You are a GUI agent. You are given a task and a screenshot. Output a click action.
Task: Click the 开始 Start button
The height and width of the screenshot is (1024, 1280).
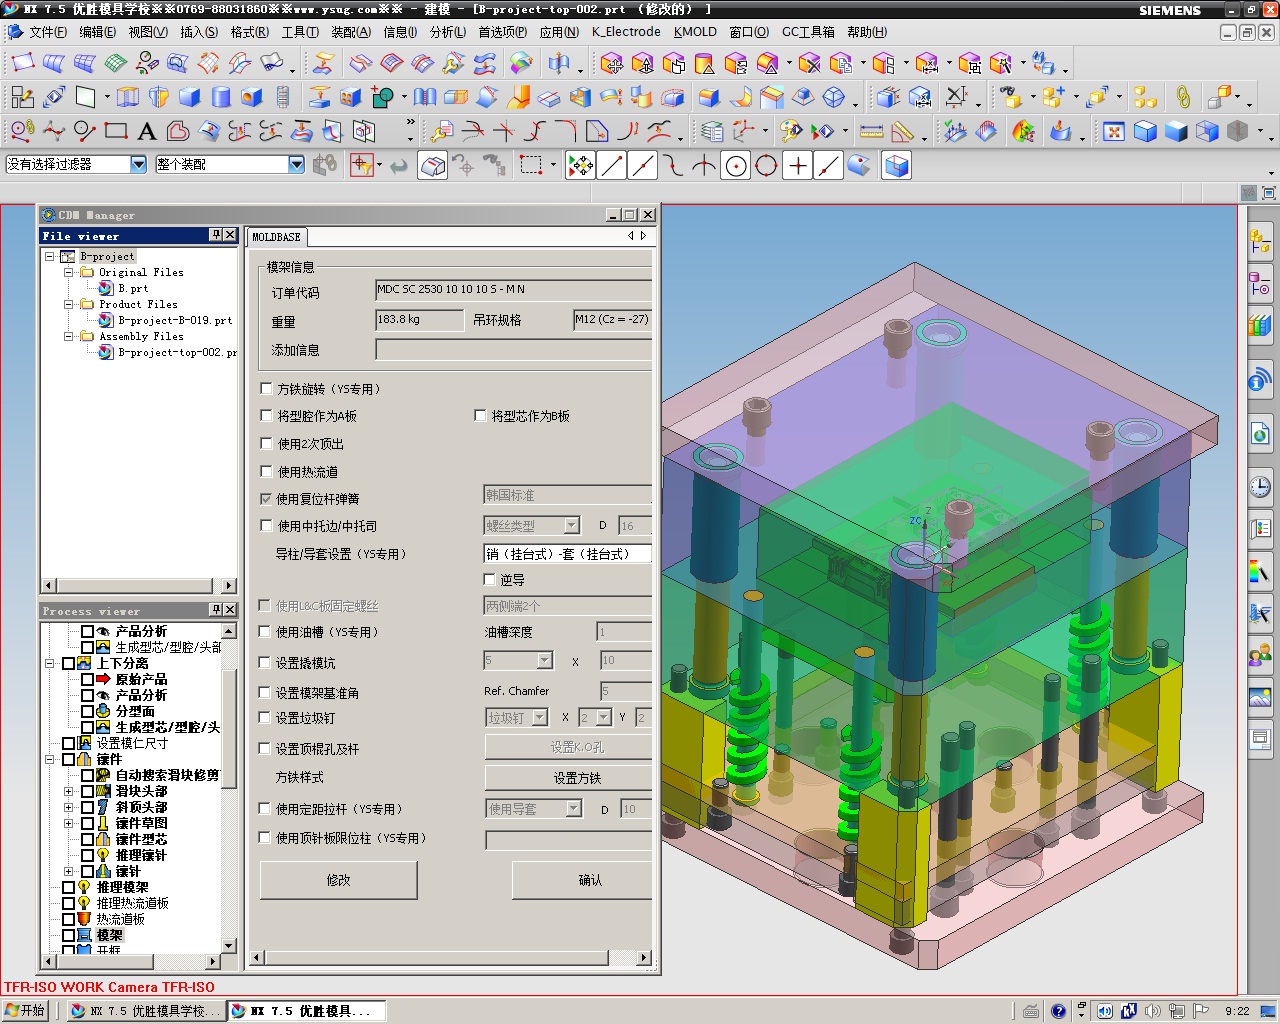25,1011
